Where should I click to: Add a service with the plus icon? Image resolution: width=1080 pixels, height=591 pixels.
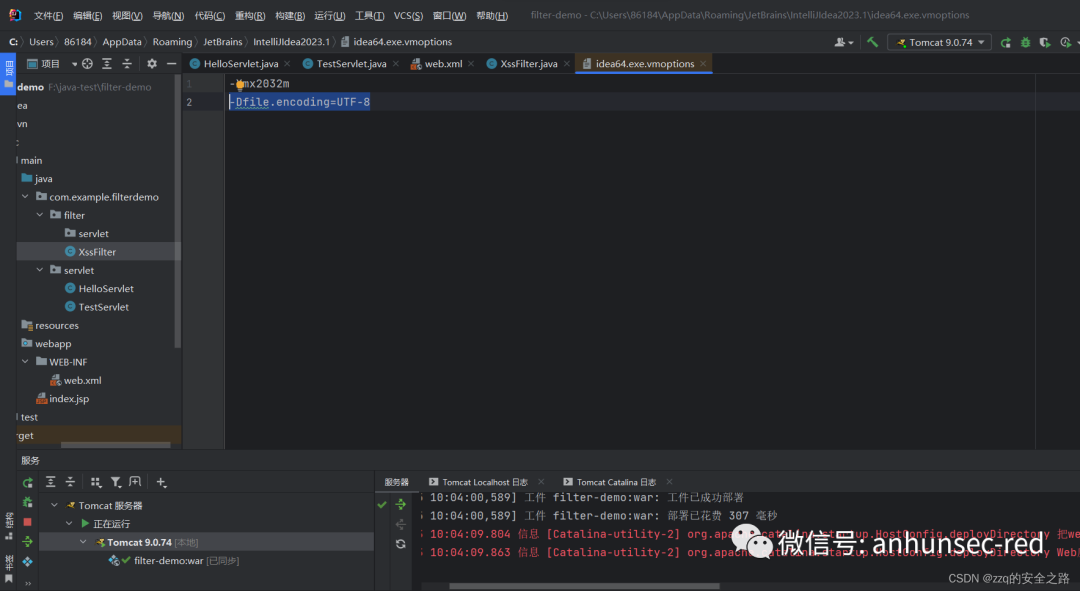click(x=161, y=482)
